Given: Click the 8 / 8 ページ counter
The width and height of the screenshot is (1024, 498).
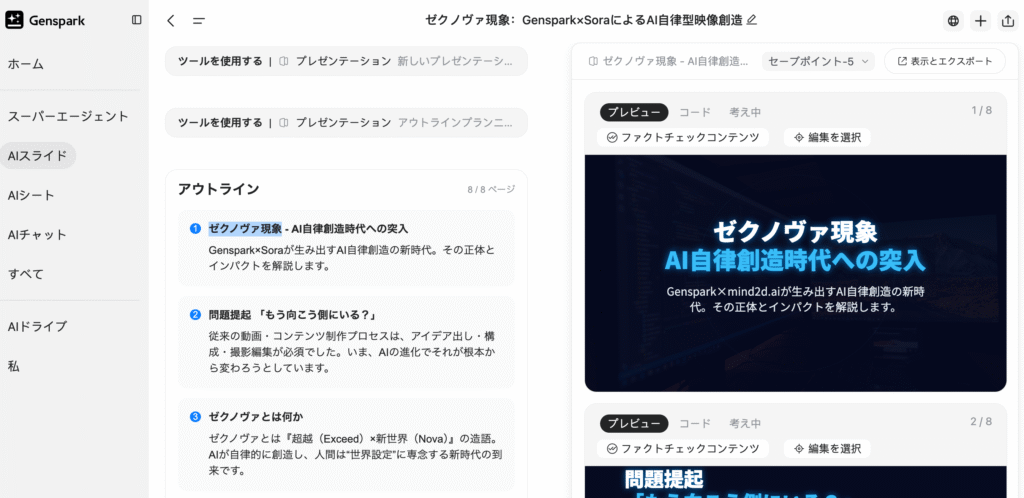Looking at the screenshot, I should (x=491, y=189).
